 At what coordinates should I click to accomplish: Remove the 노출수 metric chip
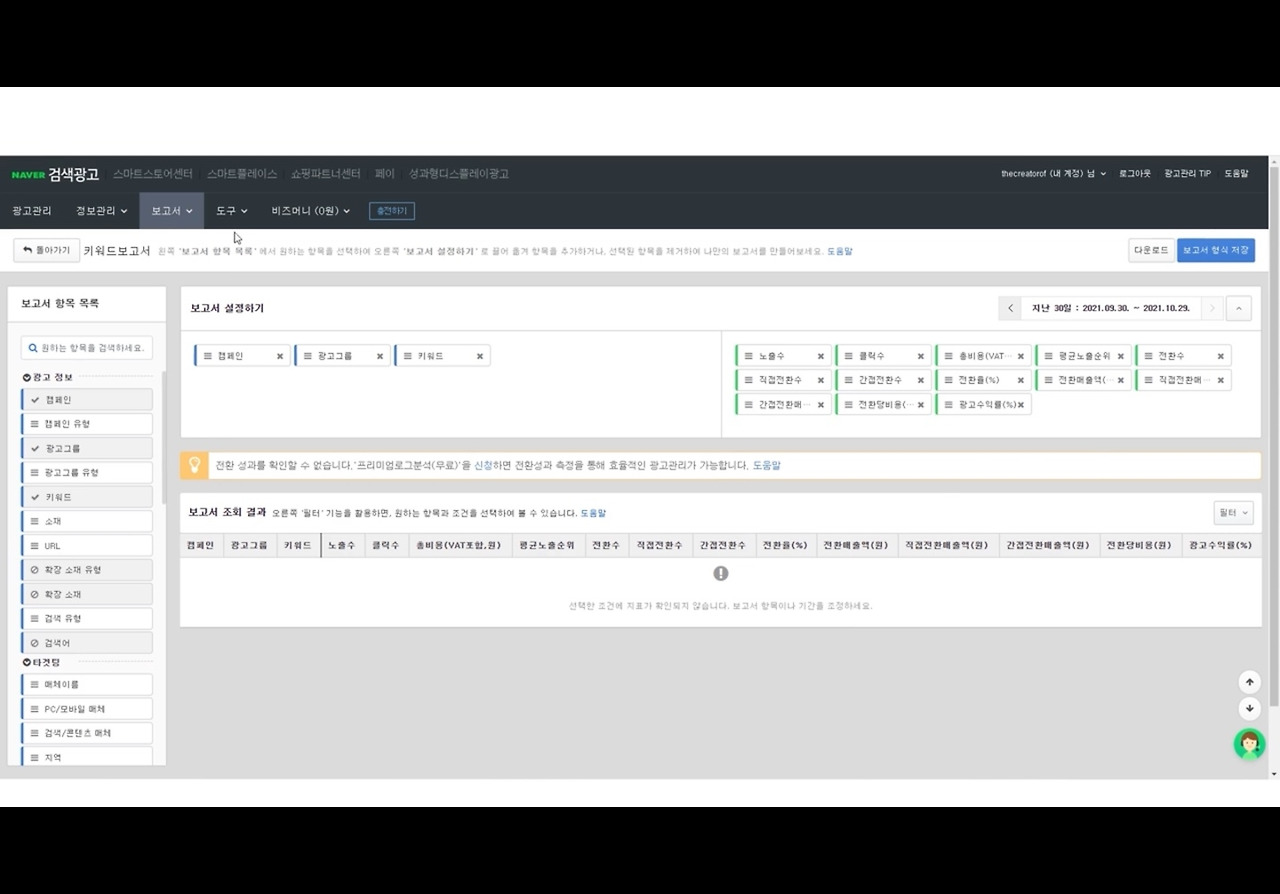pyautogui.click(x=821, y=356)
